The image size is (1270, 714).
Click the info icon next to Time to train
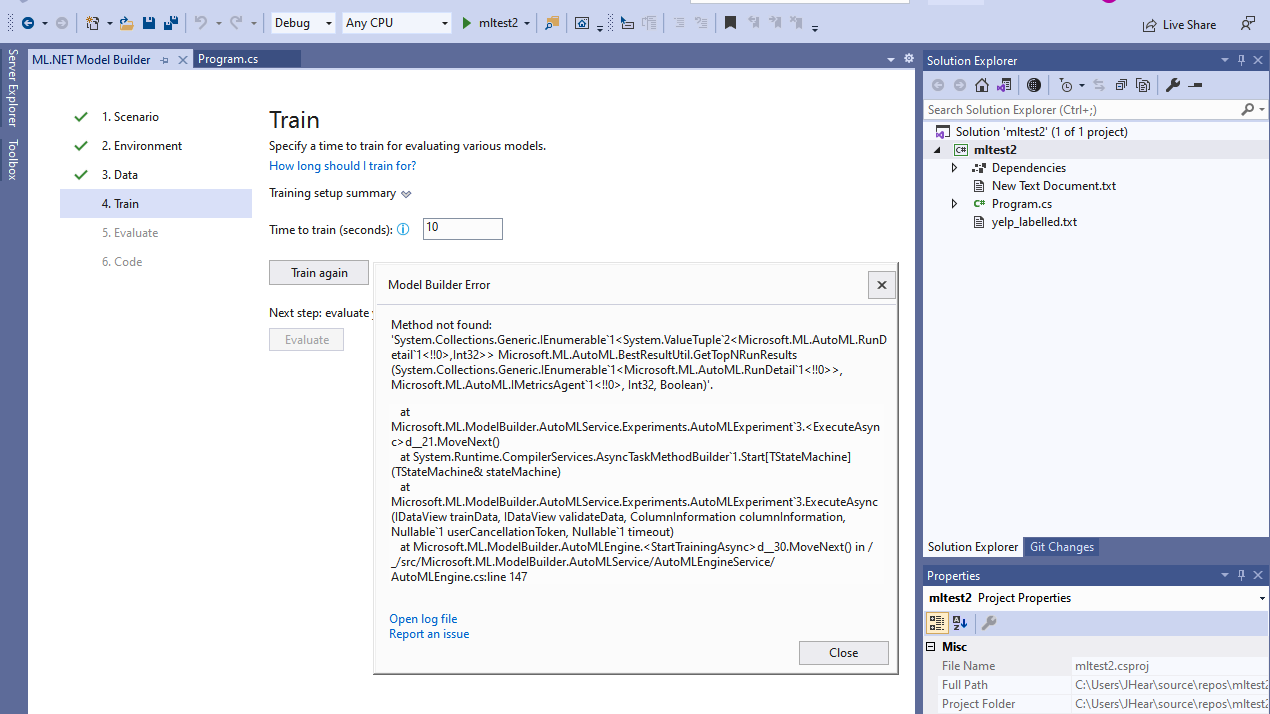pos(403,229)
